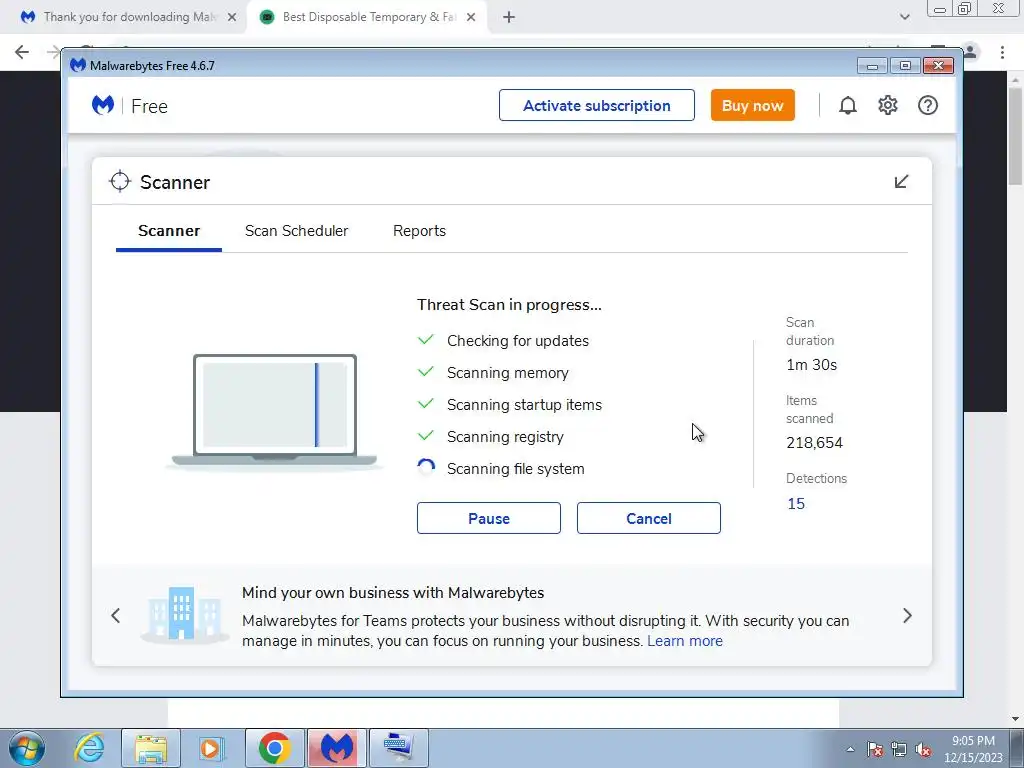Show the previous promotional banner
The image size is (1024, 768).
pyautogui.click(x=116, y=615)
